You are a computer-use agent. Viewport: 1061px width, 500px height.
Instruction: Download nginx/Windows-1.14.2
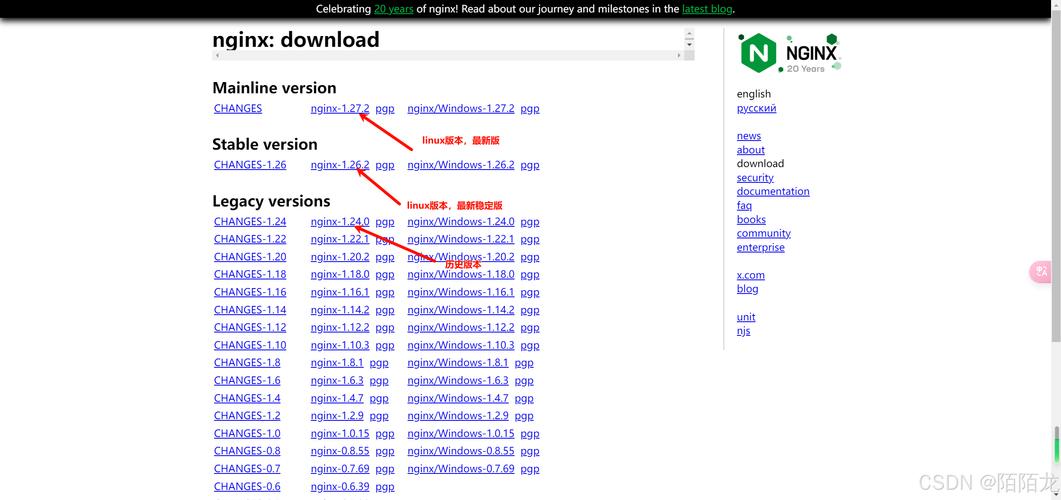pyautogui.click(x=461, y=309)
